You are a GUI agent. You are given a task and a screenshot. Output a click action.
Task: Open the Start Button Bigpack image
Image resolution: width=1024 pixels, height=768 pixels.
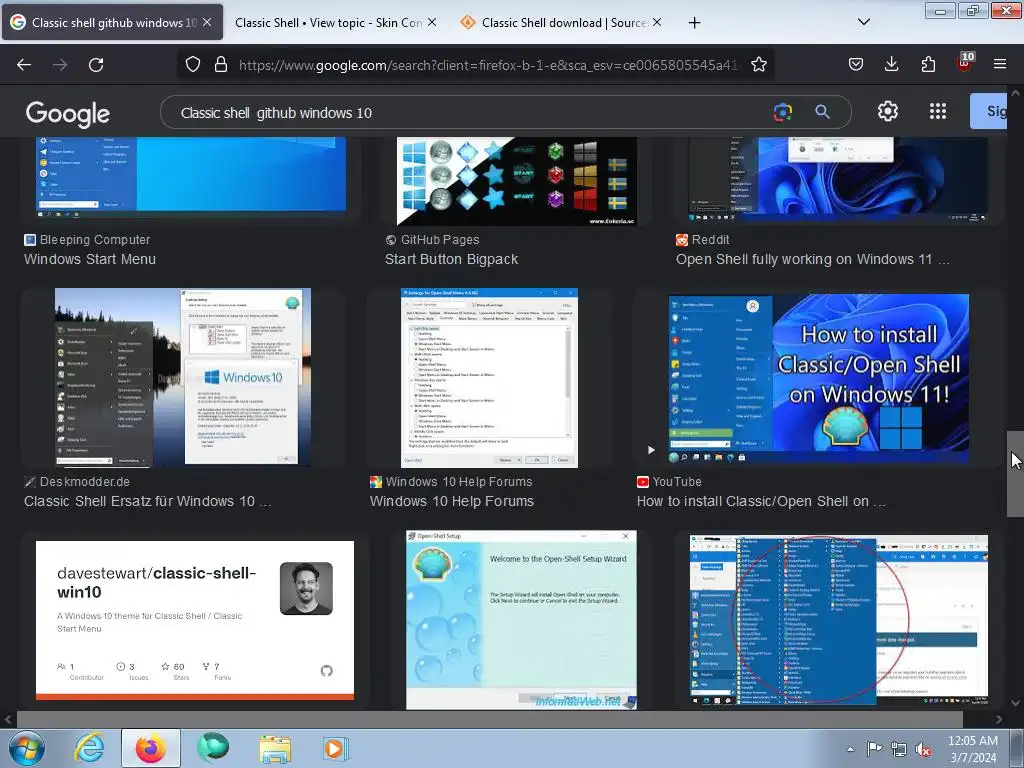517,182
